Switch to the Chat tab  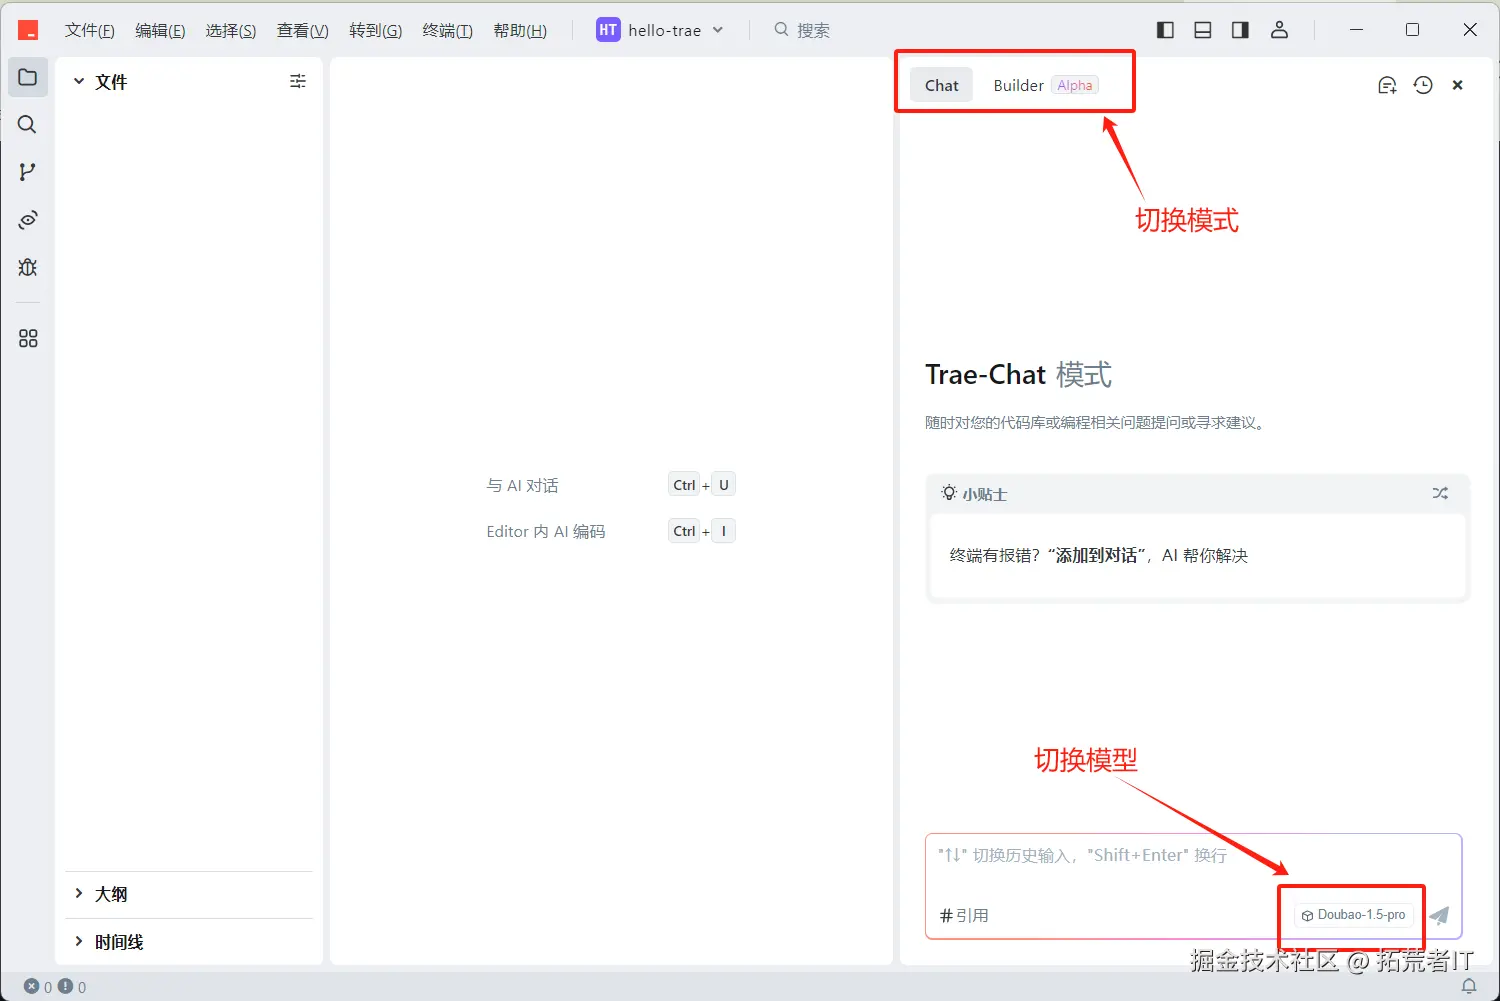942,85
